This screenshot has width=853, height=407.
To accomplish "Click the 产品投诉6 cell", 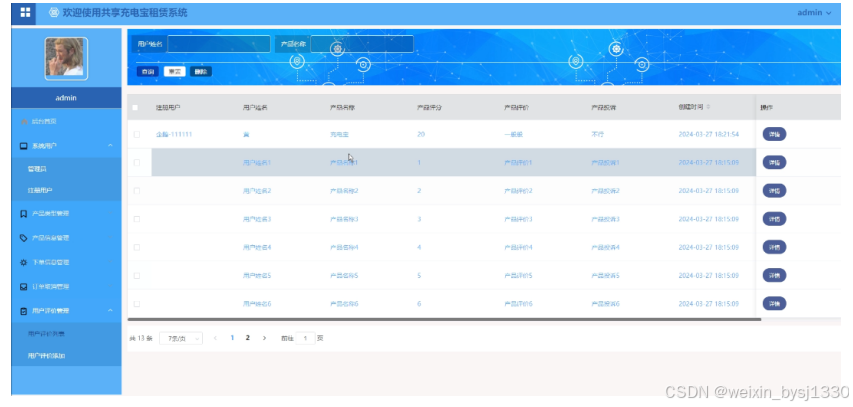I will point(605,304).
